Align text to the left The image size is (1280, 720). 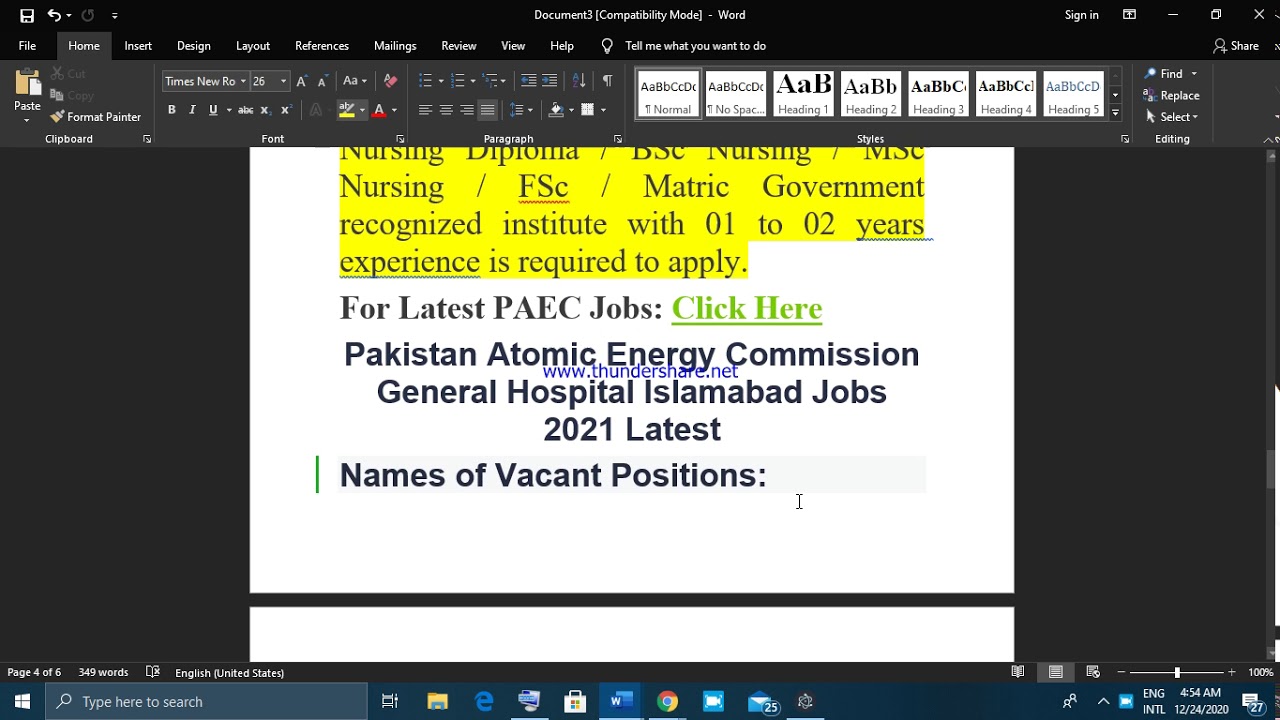click(x=425, y=110)
